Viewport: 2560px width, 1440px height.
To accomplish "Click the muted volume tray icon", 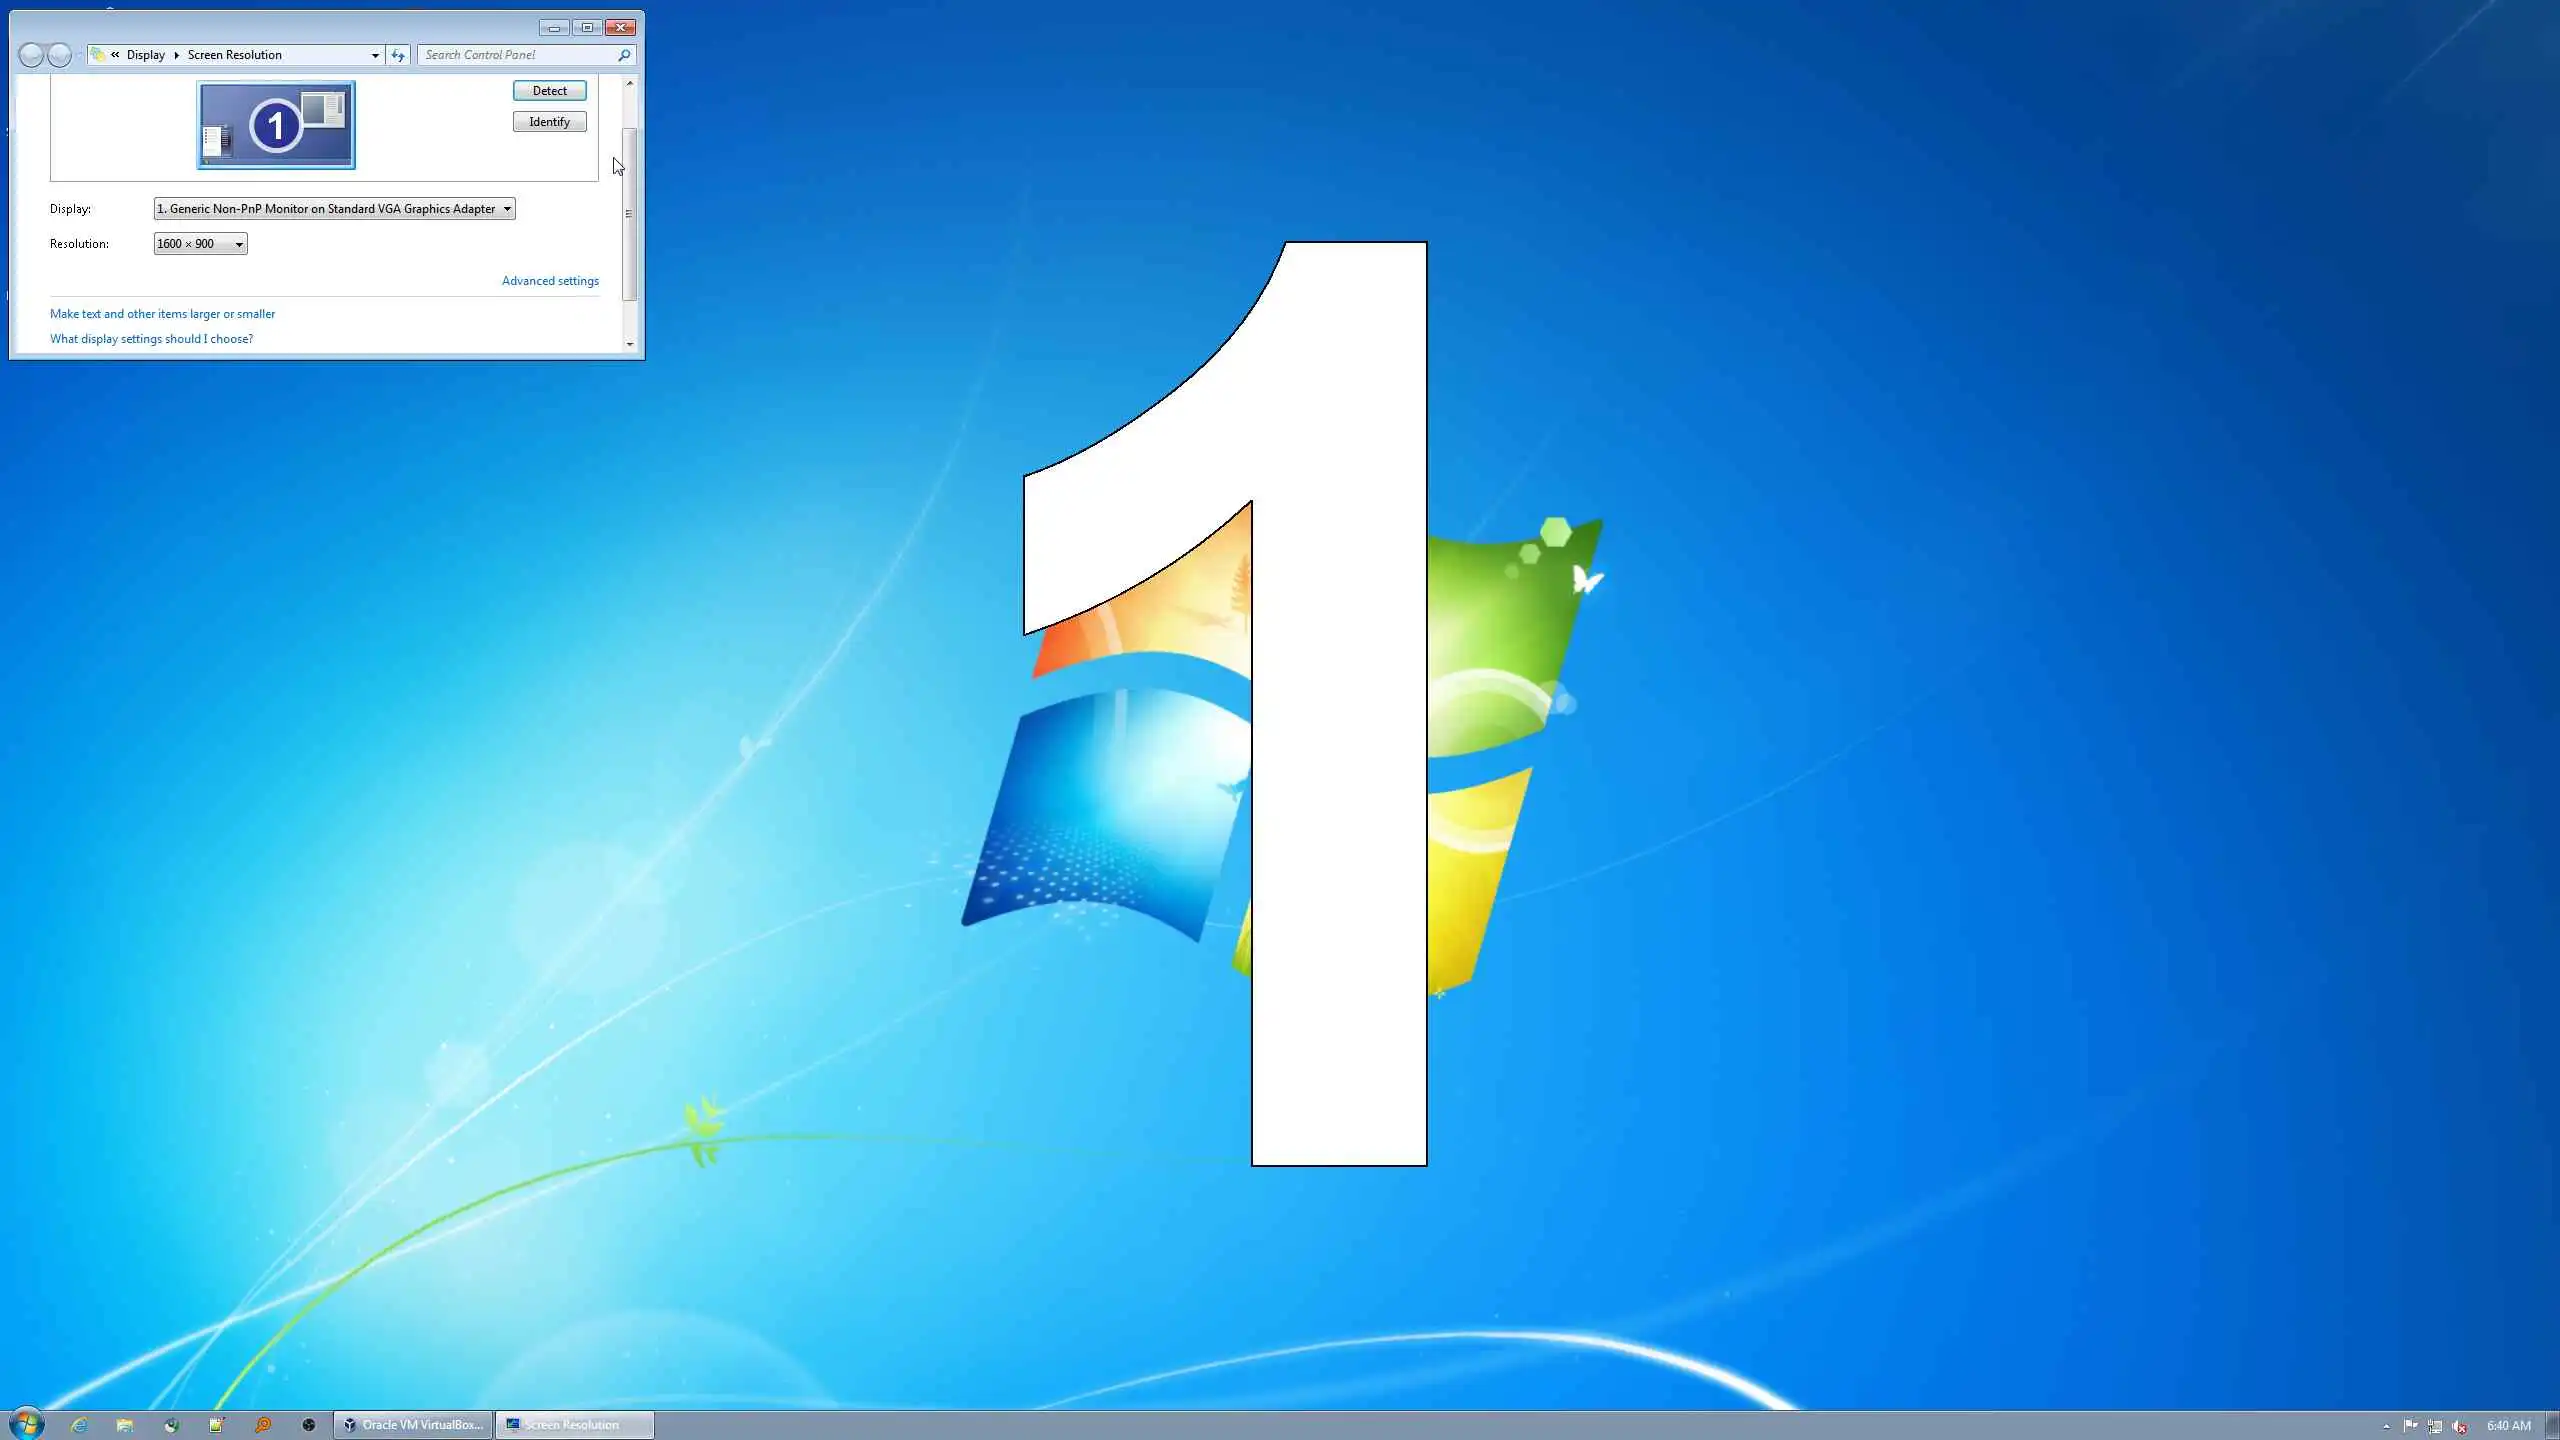I will point(2460,1426).
